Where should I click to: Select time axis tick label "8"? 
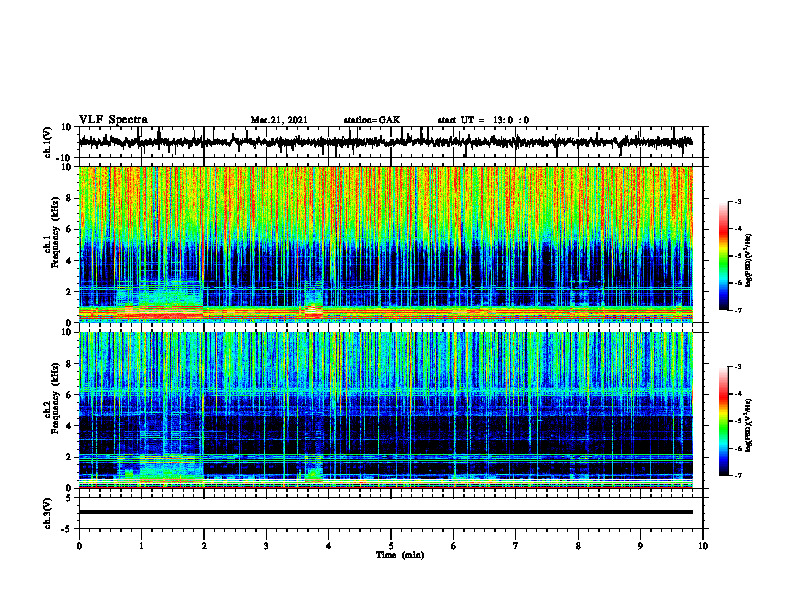tap(578, 546)
